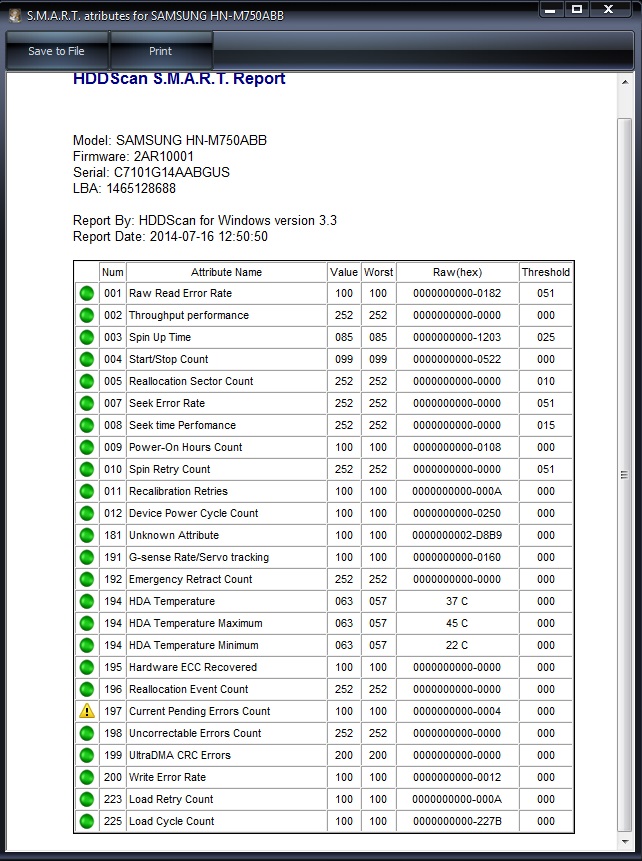Image resolution: width=642 pixels, height=861 pixels.
Task: Click the green status icon for Load Cycle Count
Action: click(x=87, y=821)
